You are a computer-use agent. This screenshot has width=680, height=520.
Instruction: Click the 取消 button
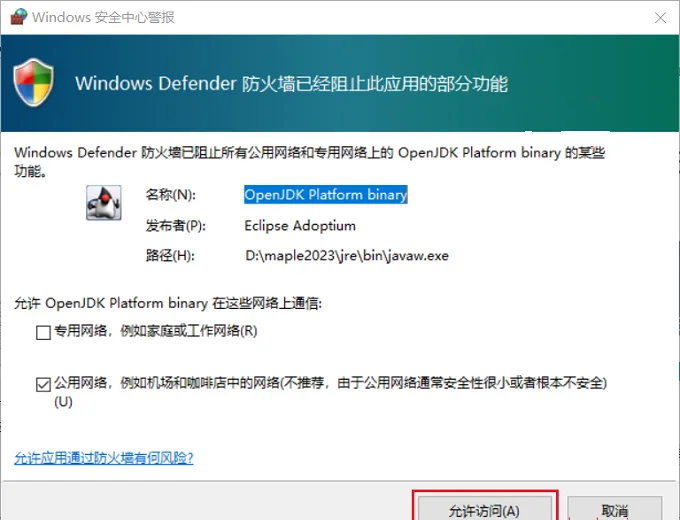pos(615,509)
